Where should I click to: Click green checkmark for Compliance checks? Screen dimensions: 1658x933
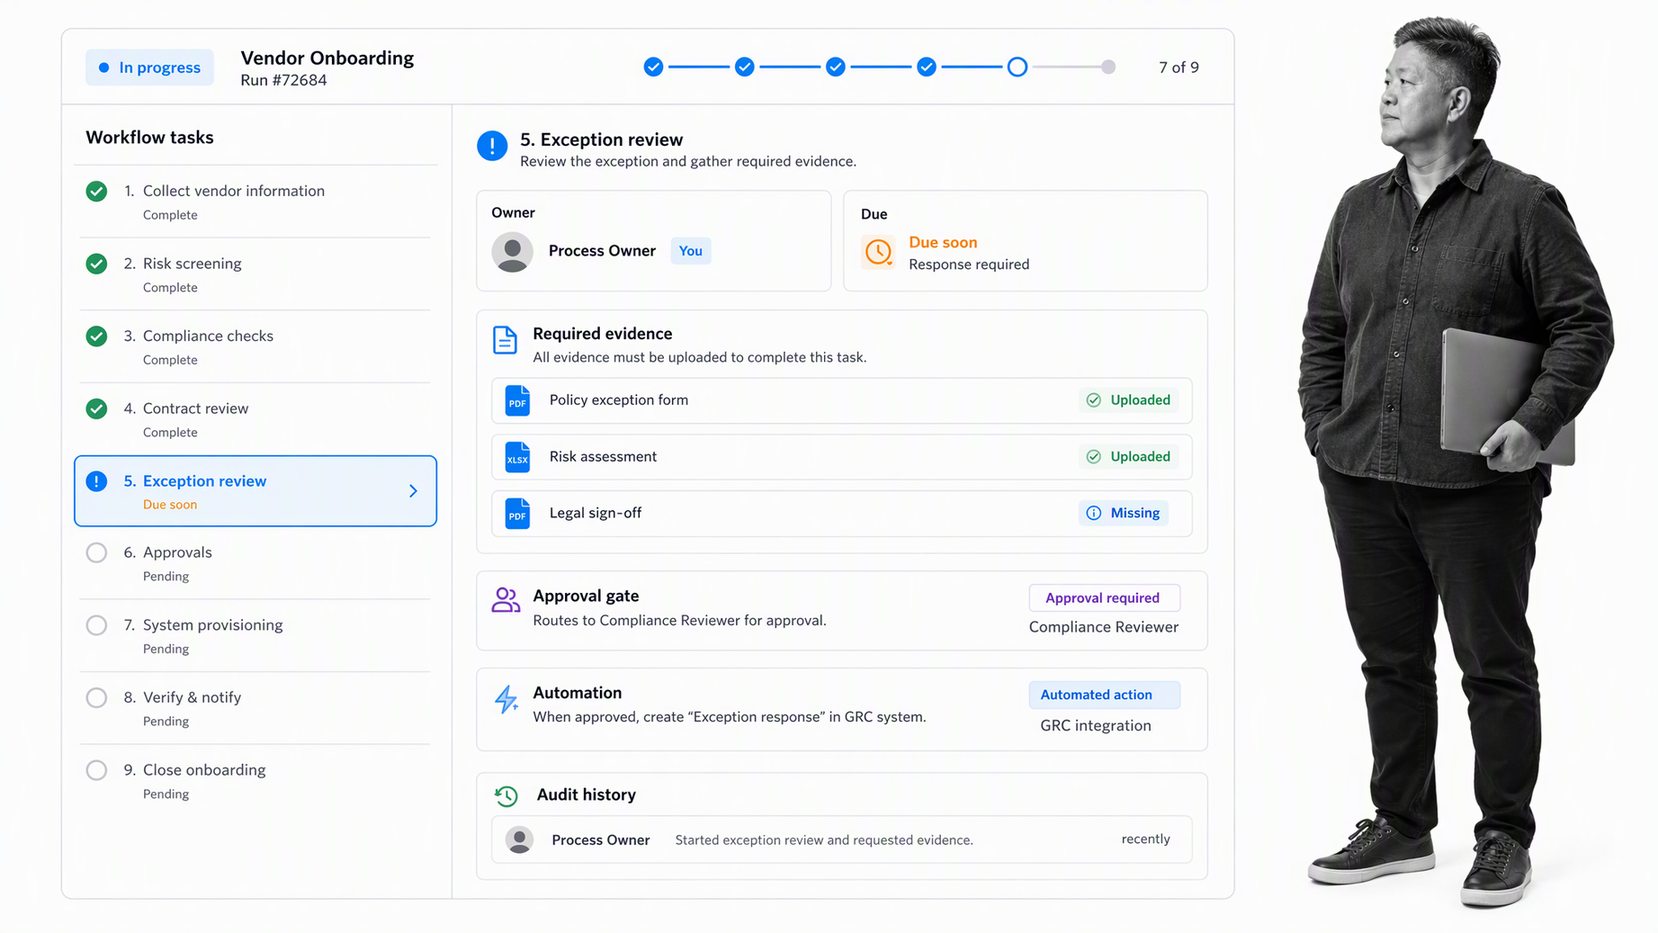coord(97,336)
